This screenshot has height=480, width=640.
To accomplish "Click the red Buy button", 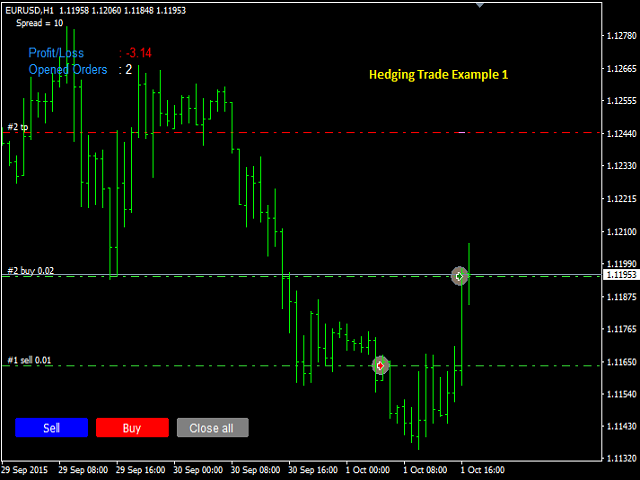I will 132,427.
